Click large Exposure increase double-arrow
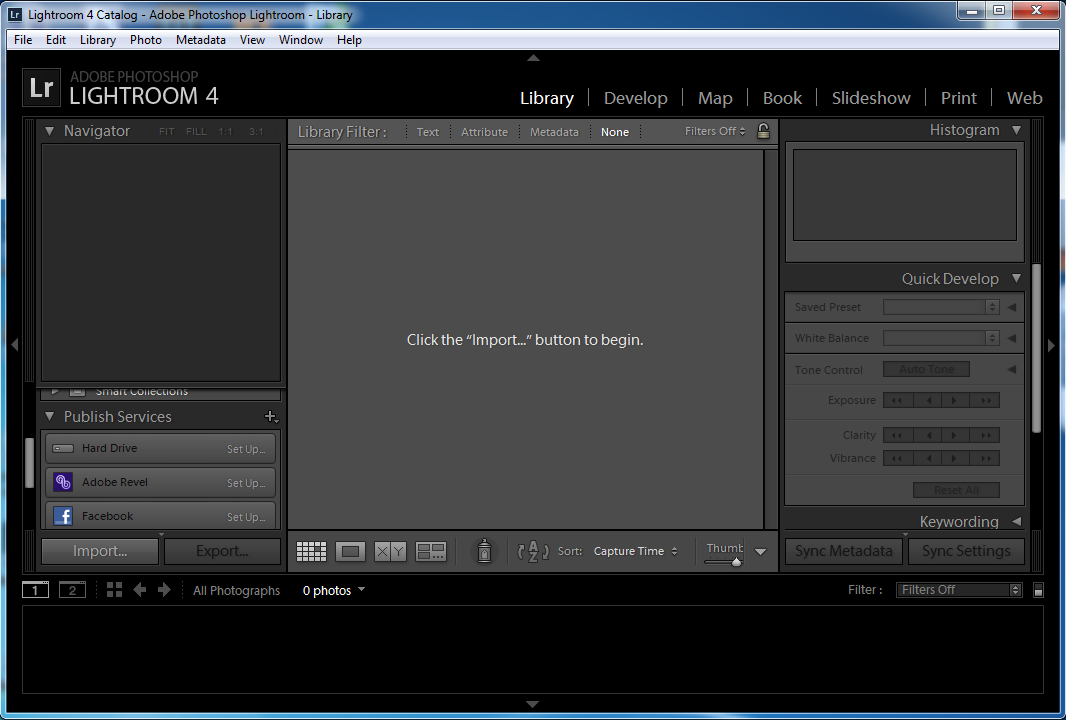This screenshot has height=720, width=1066. click(986, 400)
